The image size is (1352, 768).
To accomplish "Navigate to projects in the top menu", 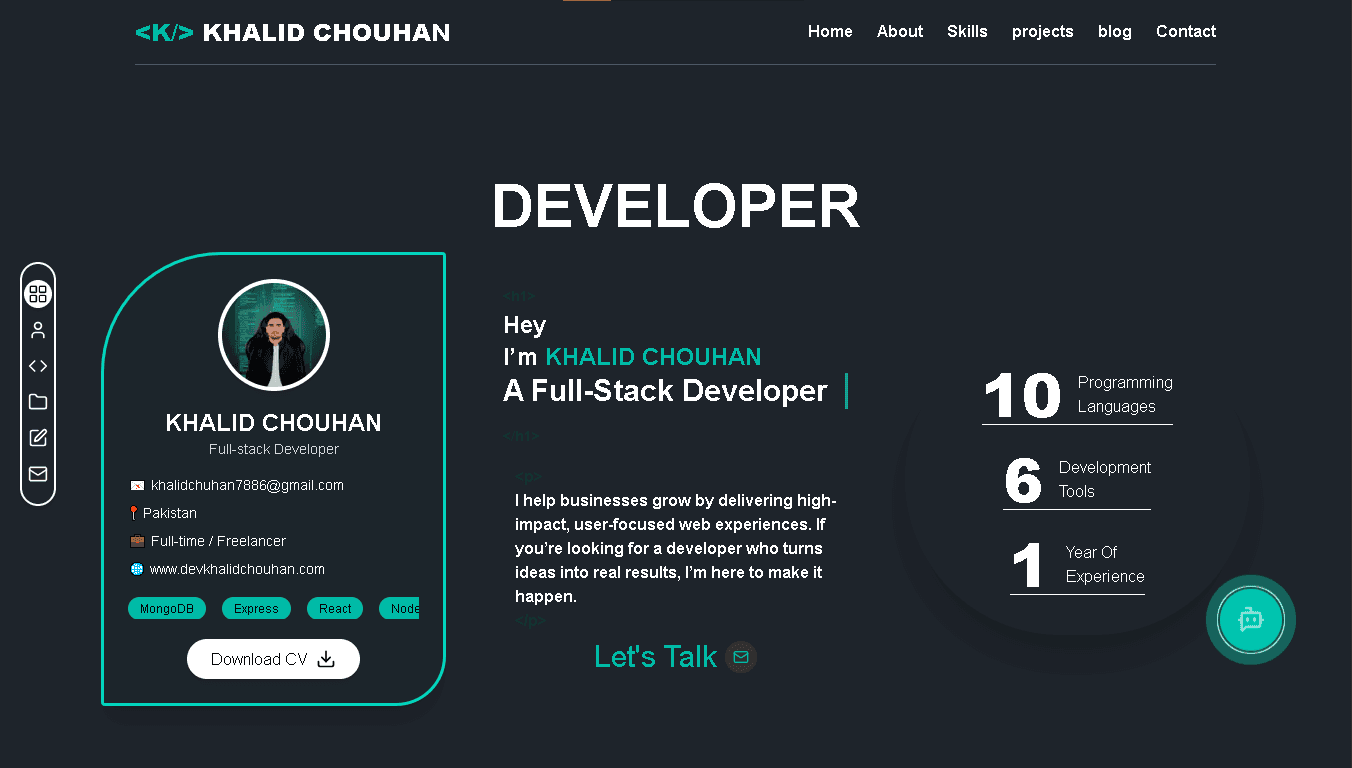I will tap(1043, 32).
